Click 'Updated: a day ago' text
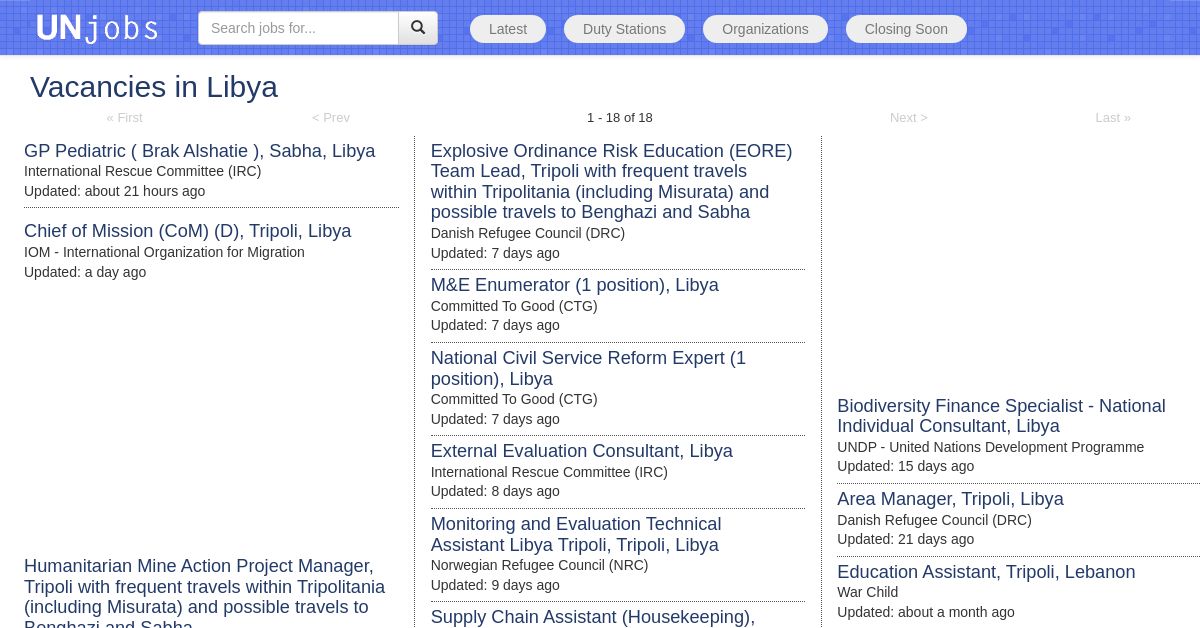 pyautogui.click(x=85, y=272)
